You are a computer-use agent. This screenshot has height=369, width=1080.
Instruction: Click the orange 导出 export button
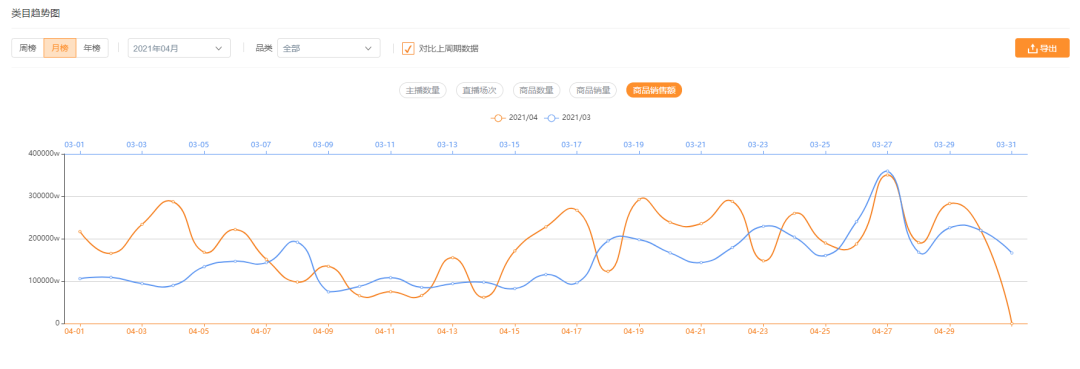pos(1042,48)
